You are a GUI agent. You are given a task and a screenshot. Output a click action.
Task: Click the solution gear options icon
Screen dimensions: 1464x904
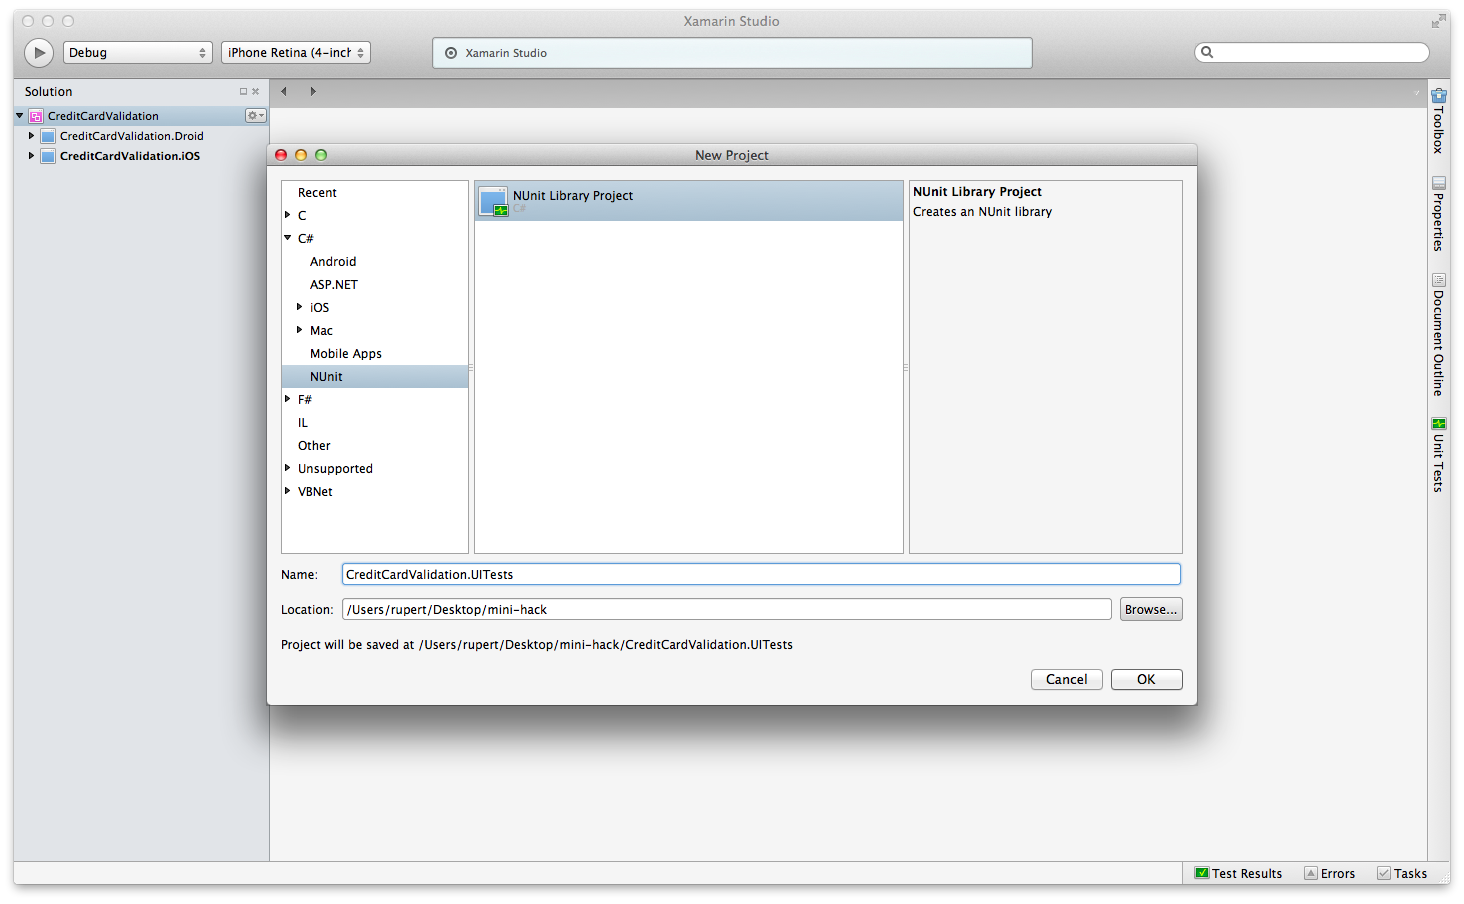[x=255, y=116]
